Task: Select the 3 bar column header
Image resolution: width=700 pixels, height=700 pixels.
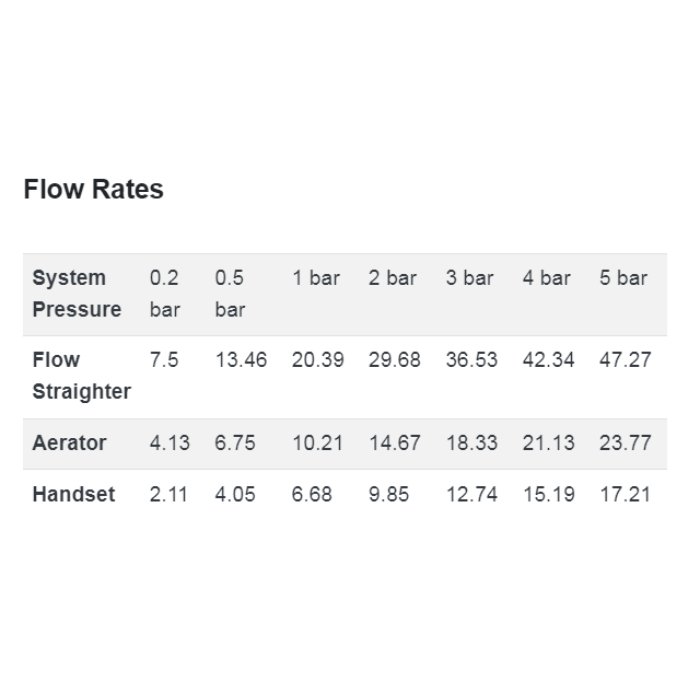Action: coord(470,278)
